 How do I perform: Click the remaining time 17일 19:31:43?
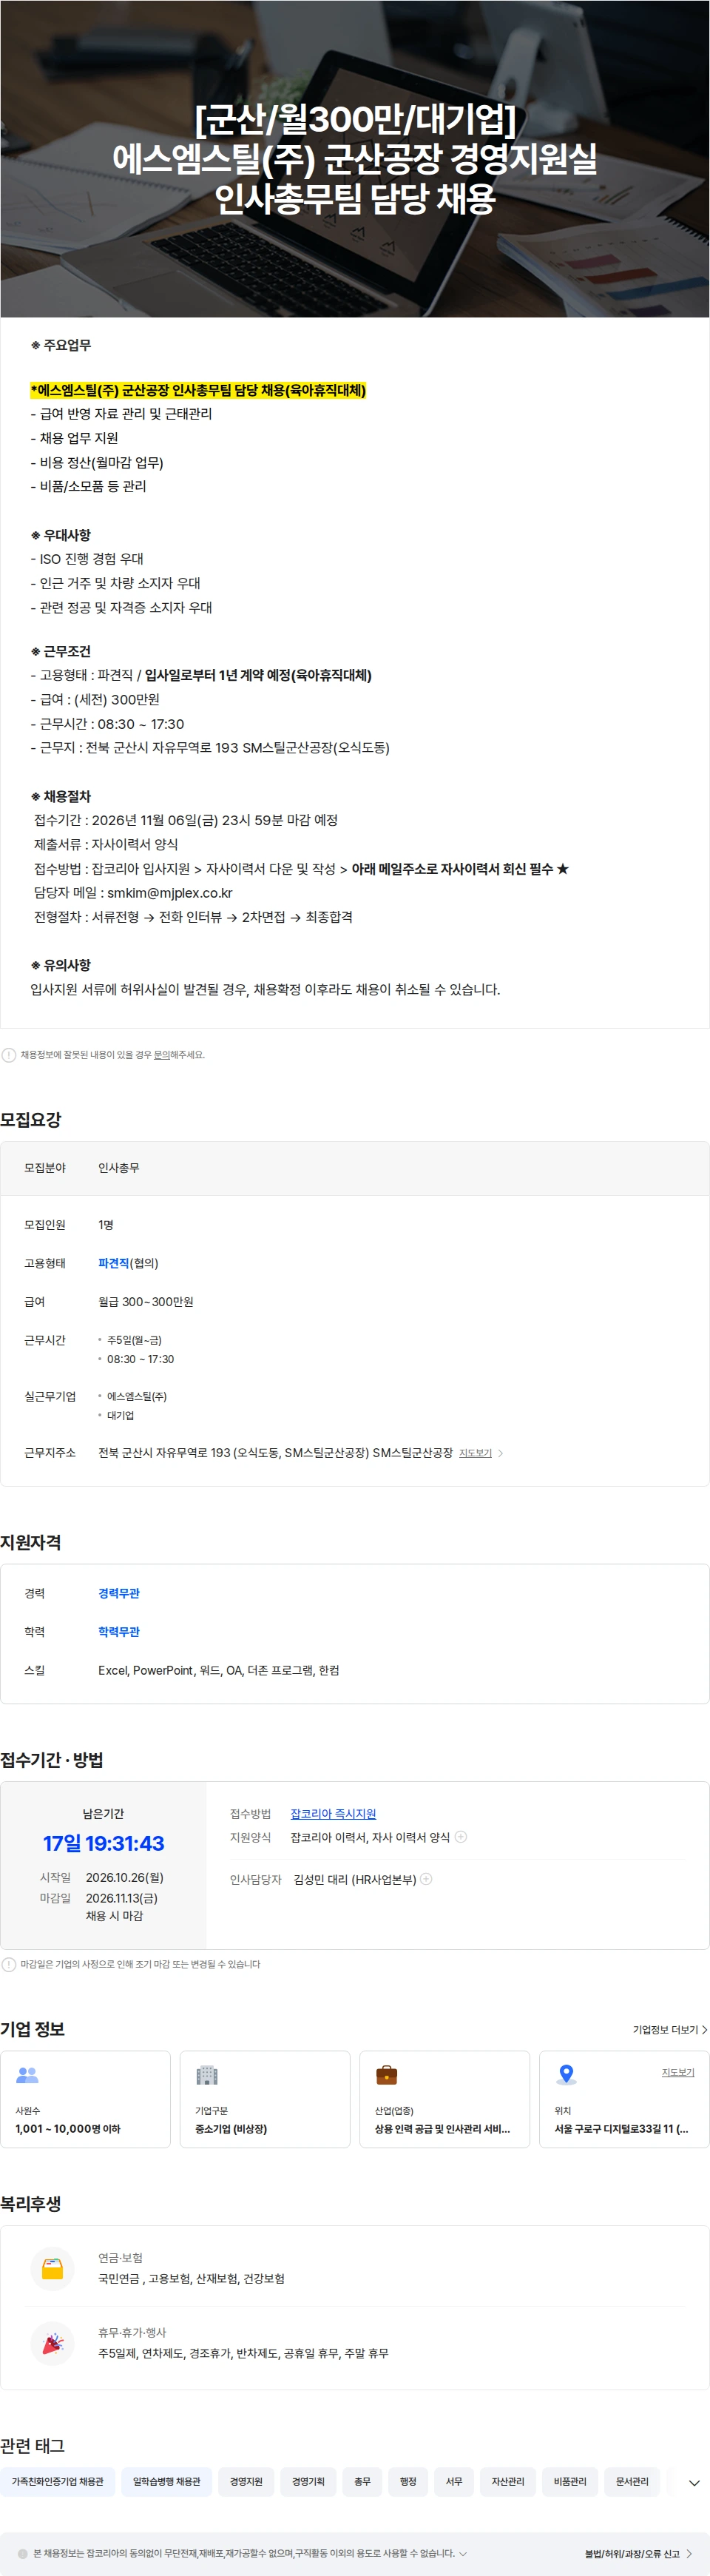(103, 1843)
